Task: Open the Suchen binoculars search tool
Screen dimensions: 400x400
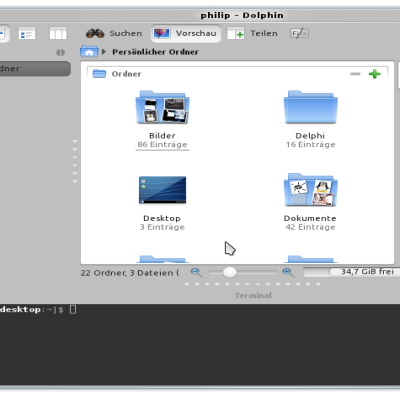Action: coord(114,33)
